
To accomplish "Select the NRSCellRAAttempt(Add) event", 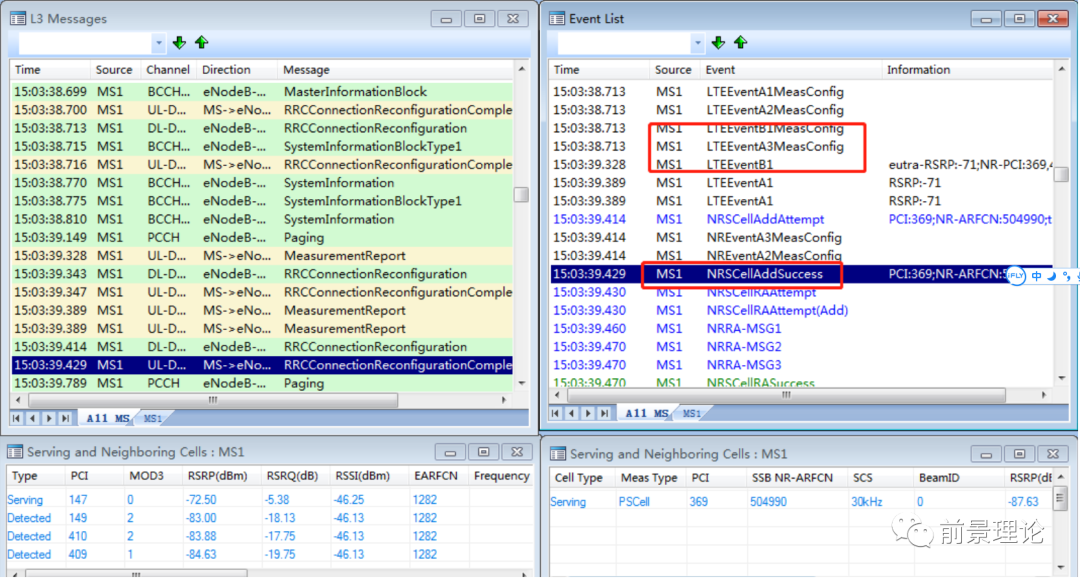I will (x=801, y=310).
